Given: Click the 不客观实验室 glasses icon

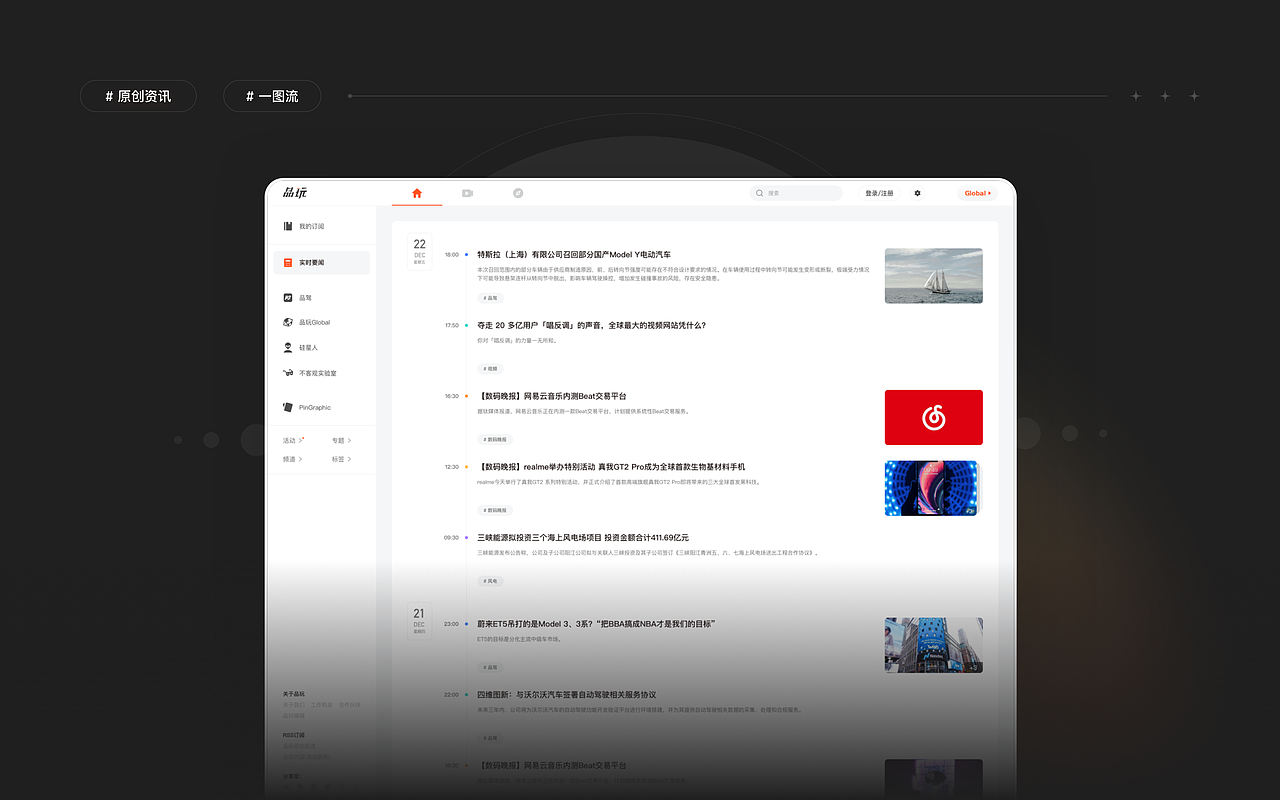Looking at the screenshot, I should pyautogui.click(x=288, y=373).
